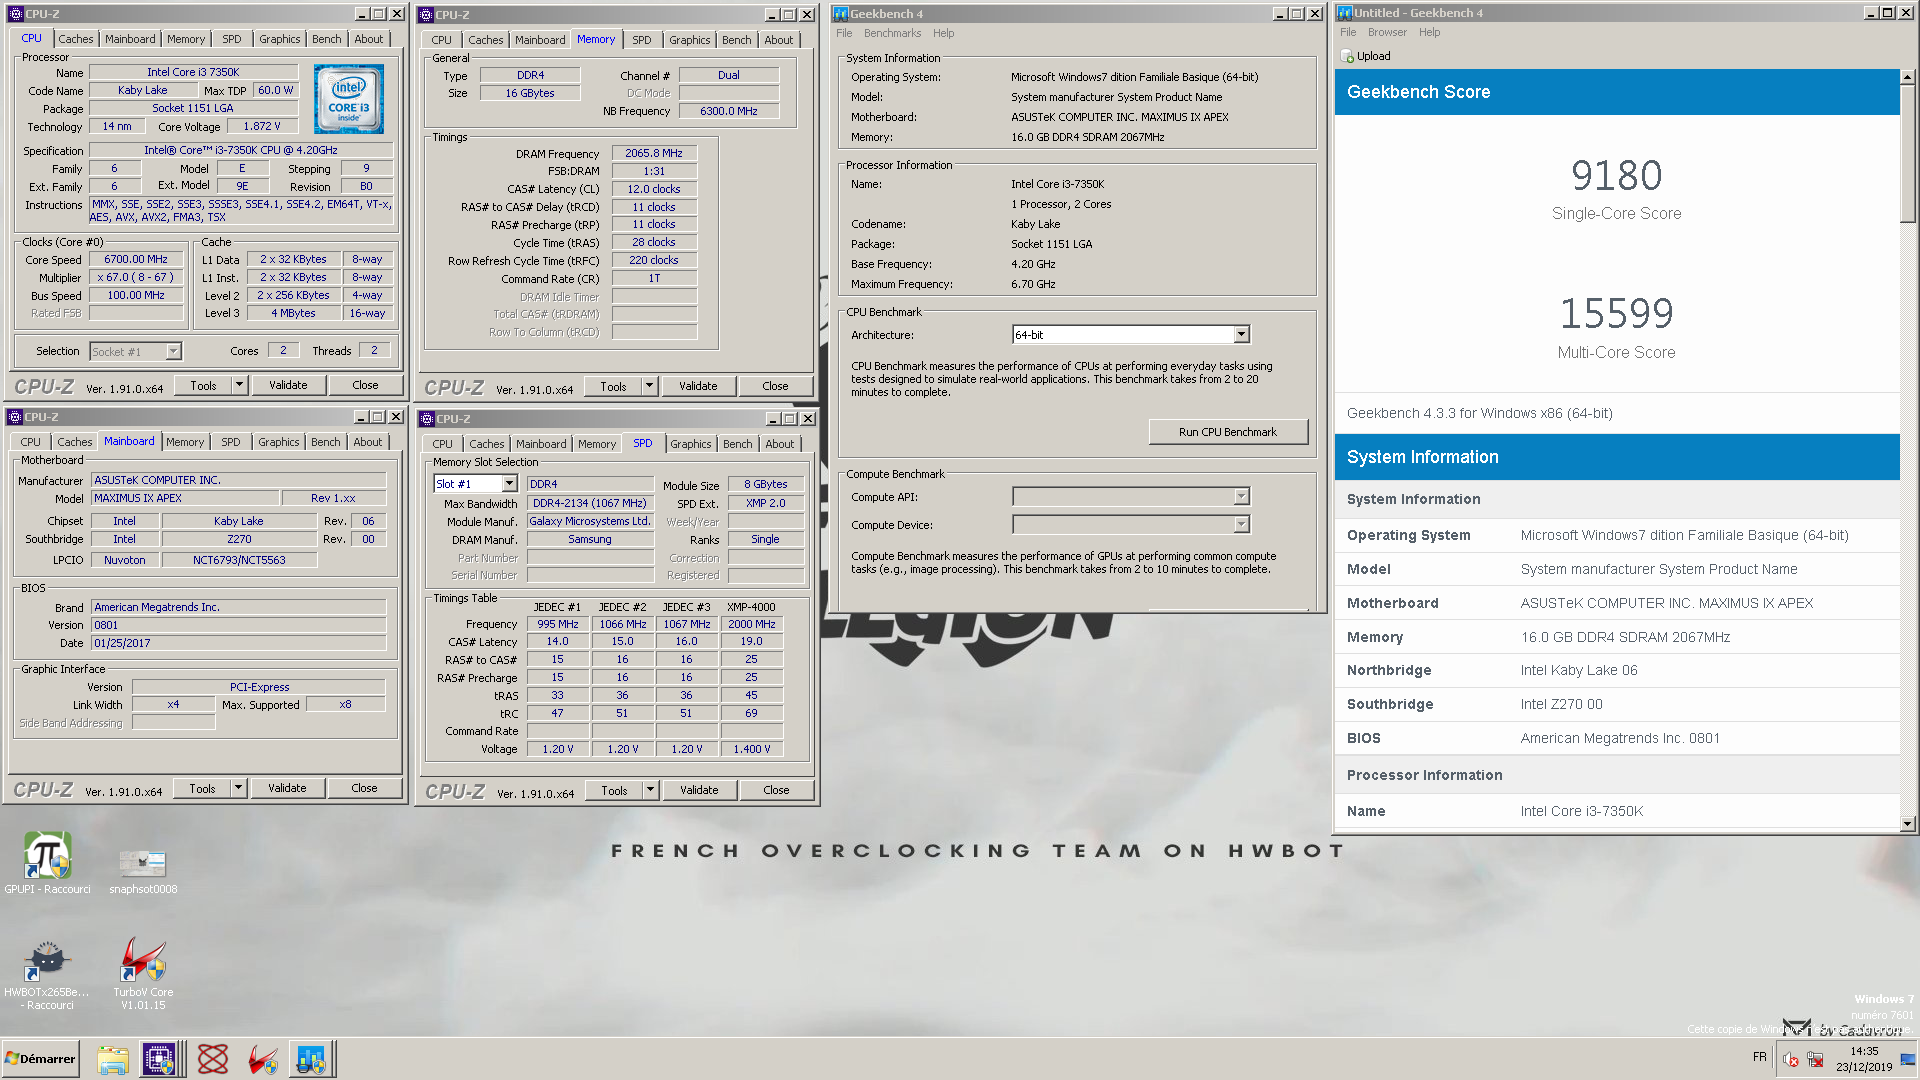Screen dimensions: 1920x1080
Task: Click scrollbar up arrow in Geekbench results
Action: 1907,77
